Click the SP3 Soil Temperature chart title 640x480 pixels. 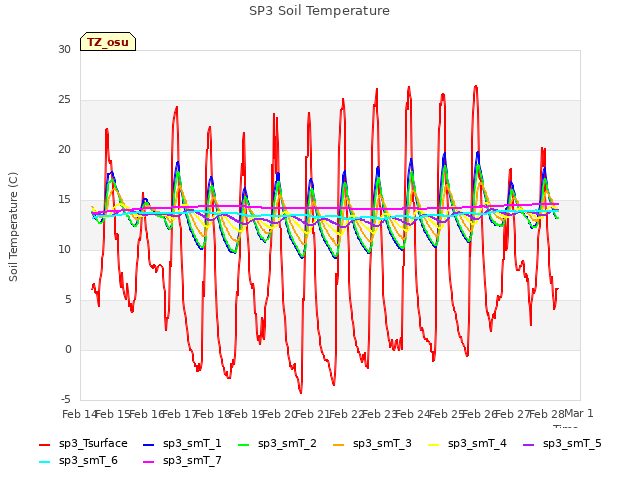pyautogui.click(x=320, y=11)
